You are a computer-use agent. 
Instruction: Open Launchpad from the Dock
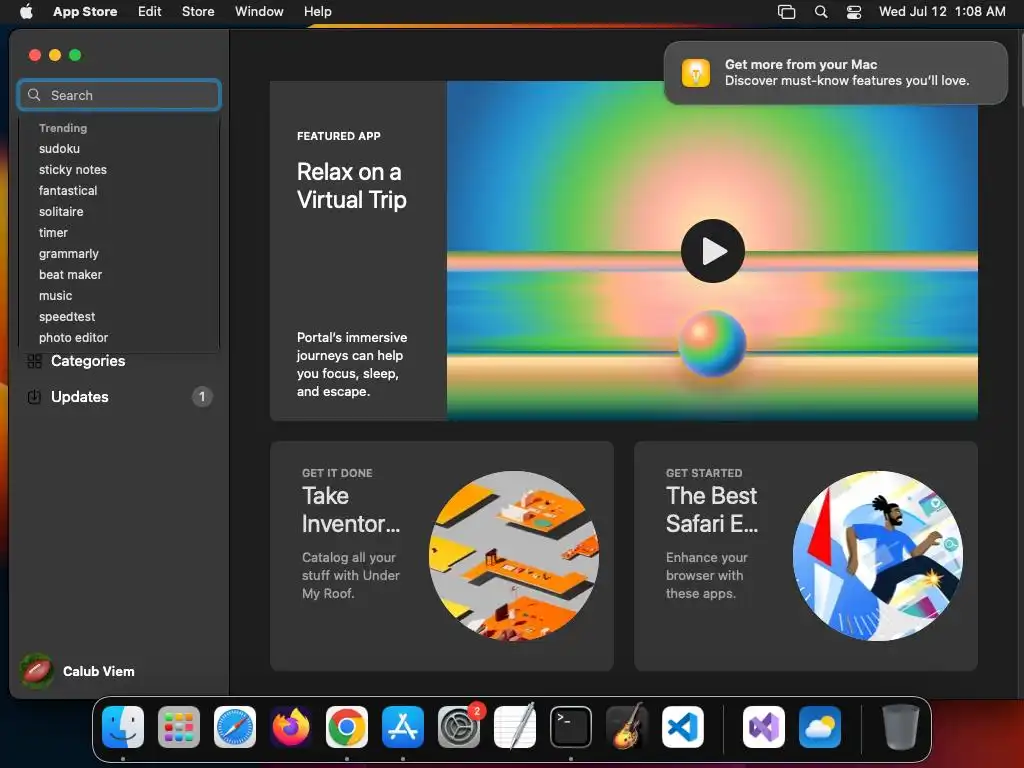179,727
